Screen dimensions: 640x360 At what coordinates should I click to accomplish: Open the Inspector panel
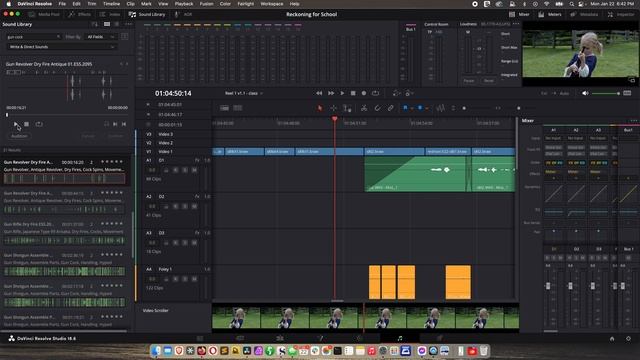(621, 14)
